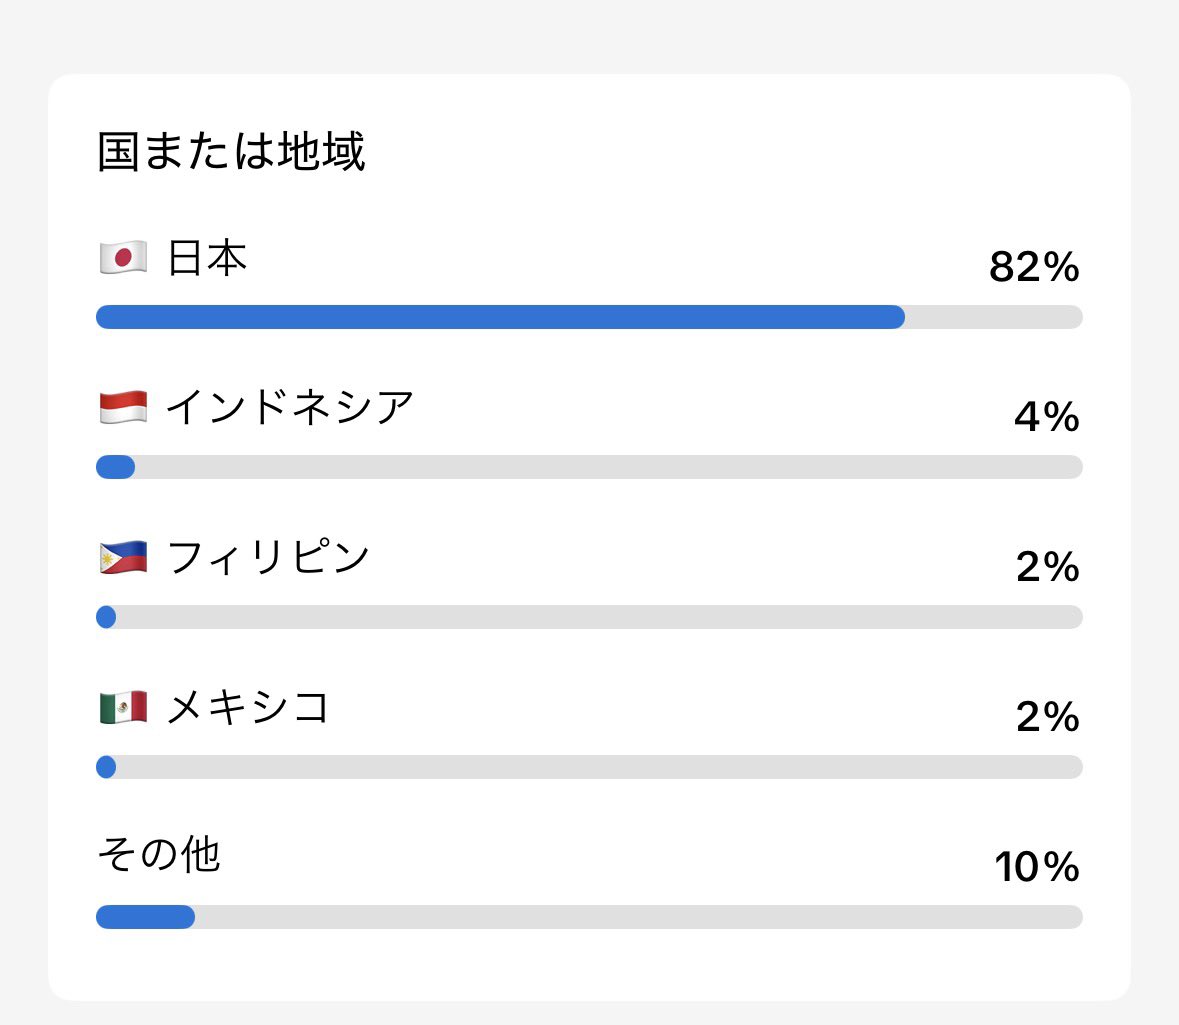Select the フィリピン country label

pos(268,557)
